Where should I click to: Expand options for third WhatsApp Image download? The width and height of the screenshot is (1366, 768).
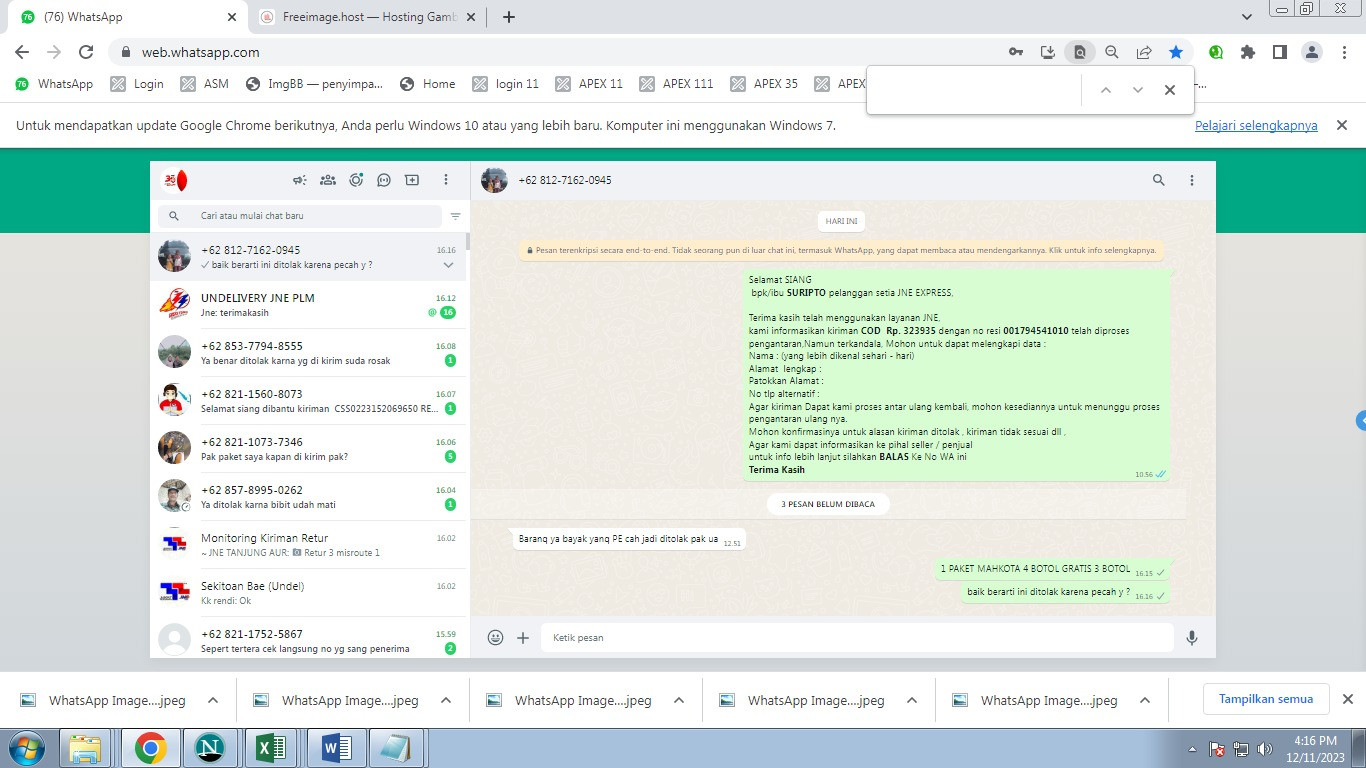click(679, 700)
